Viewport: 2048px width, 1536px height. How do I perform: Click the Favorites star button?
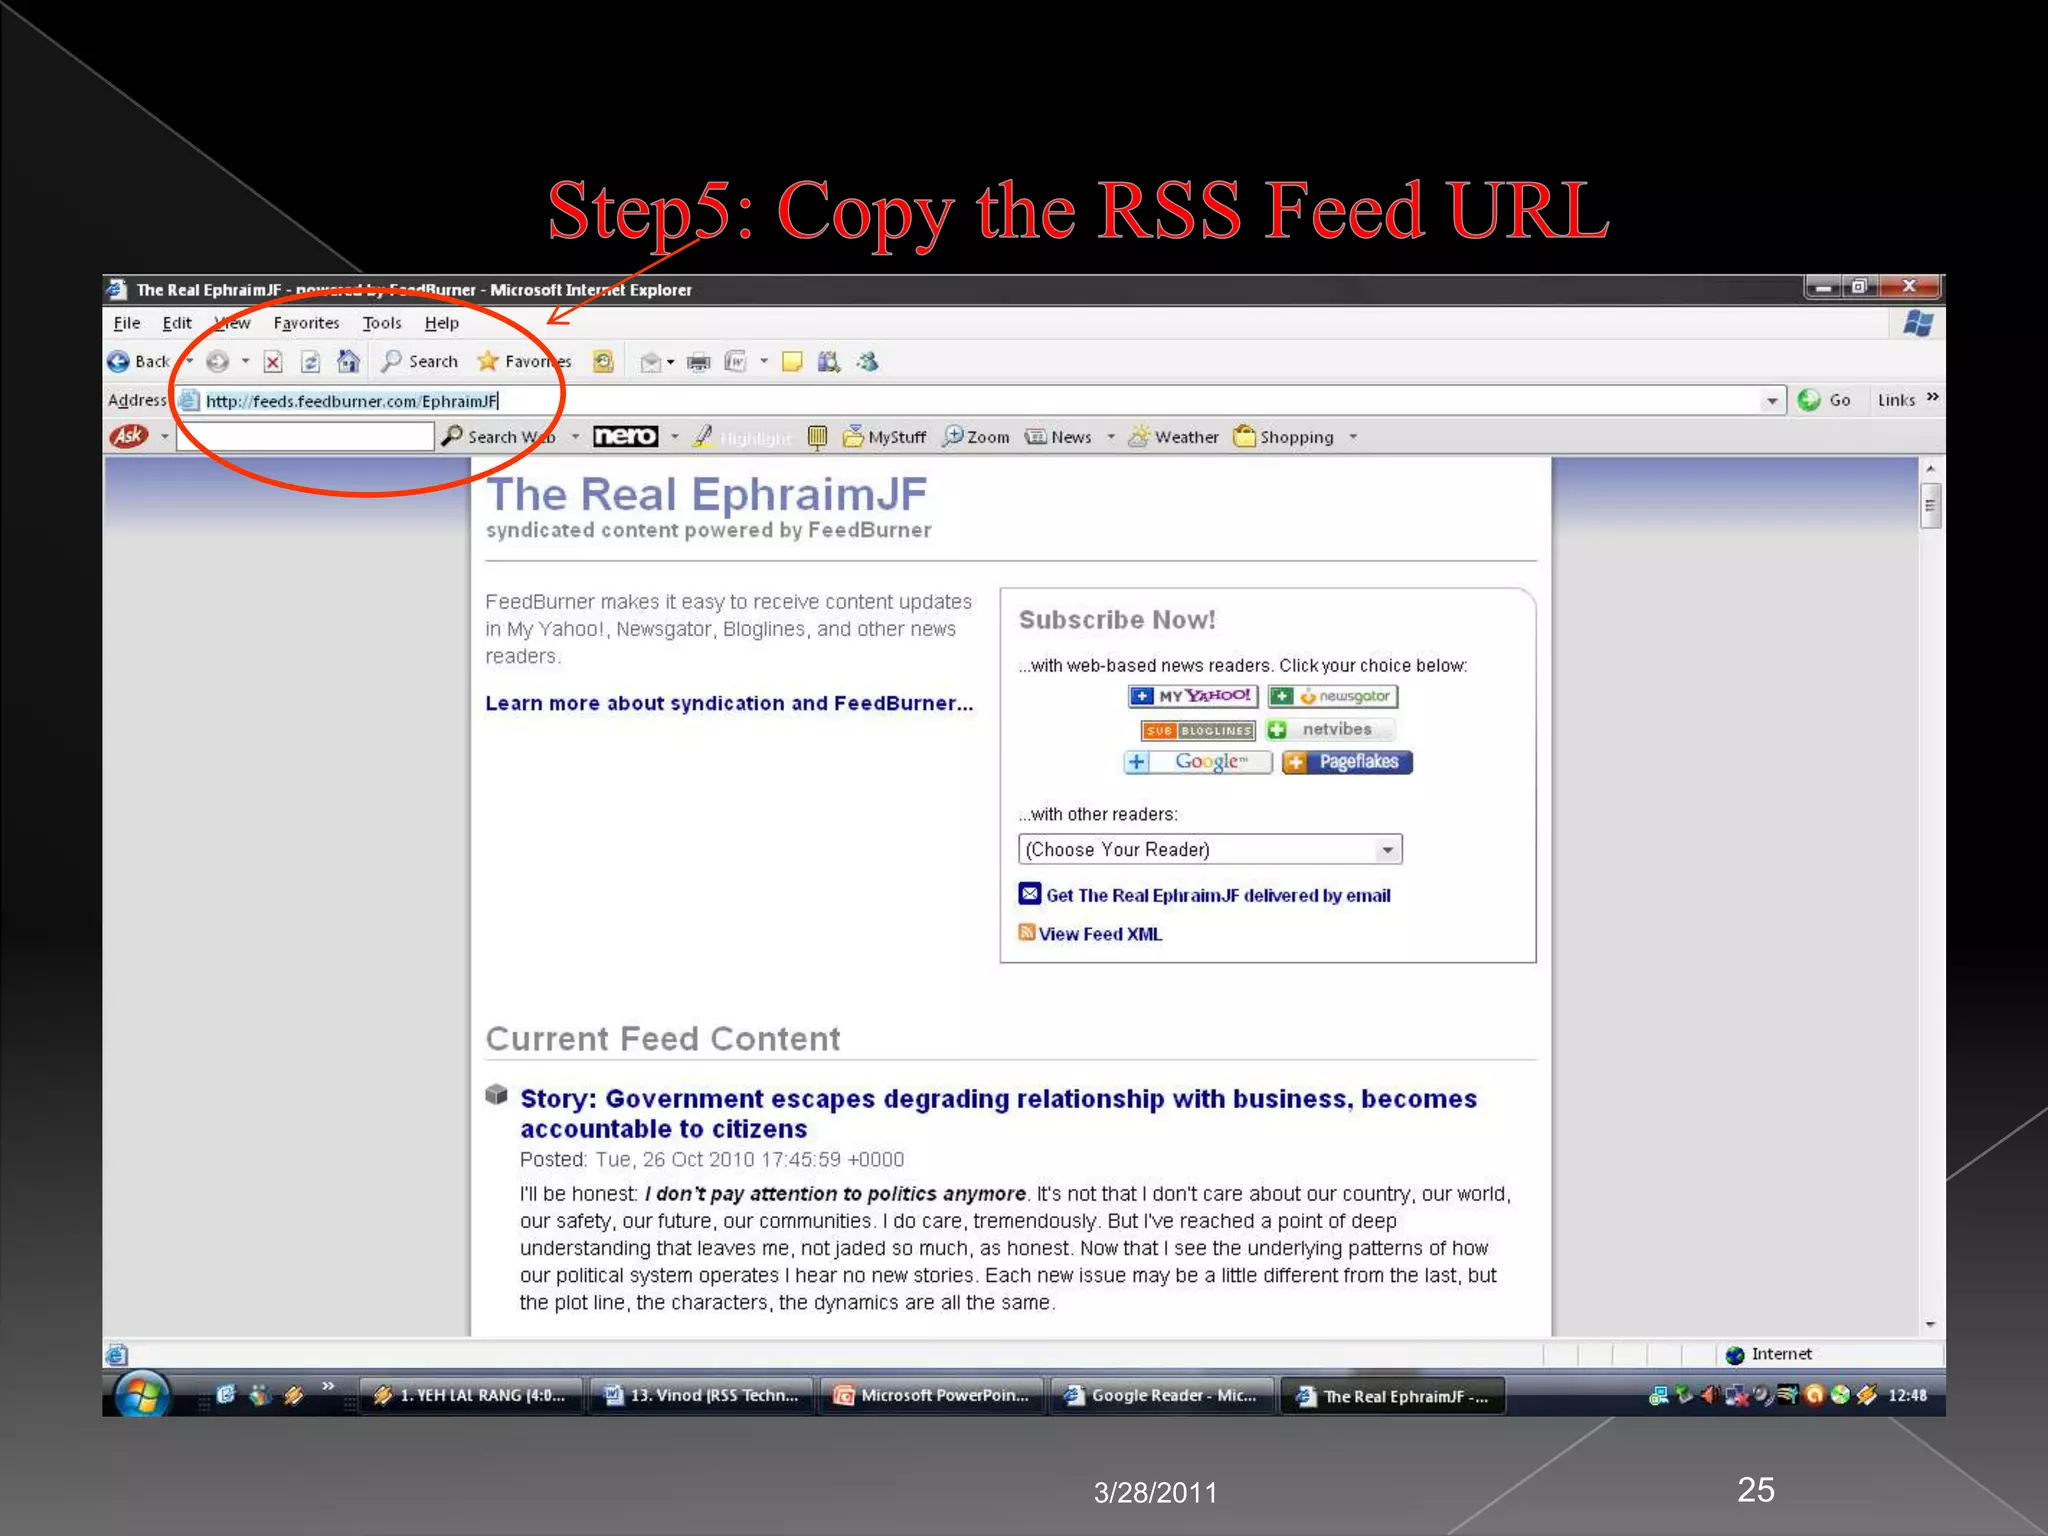coord(523,361)
